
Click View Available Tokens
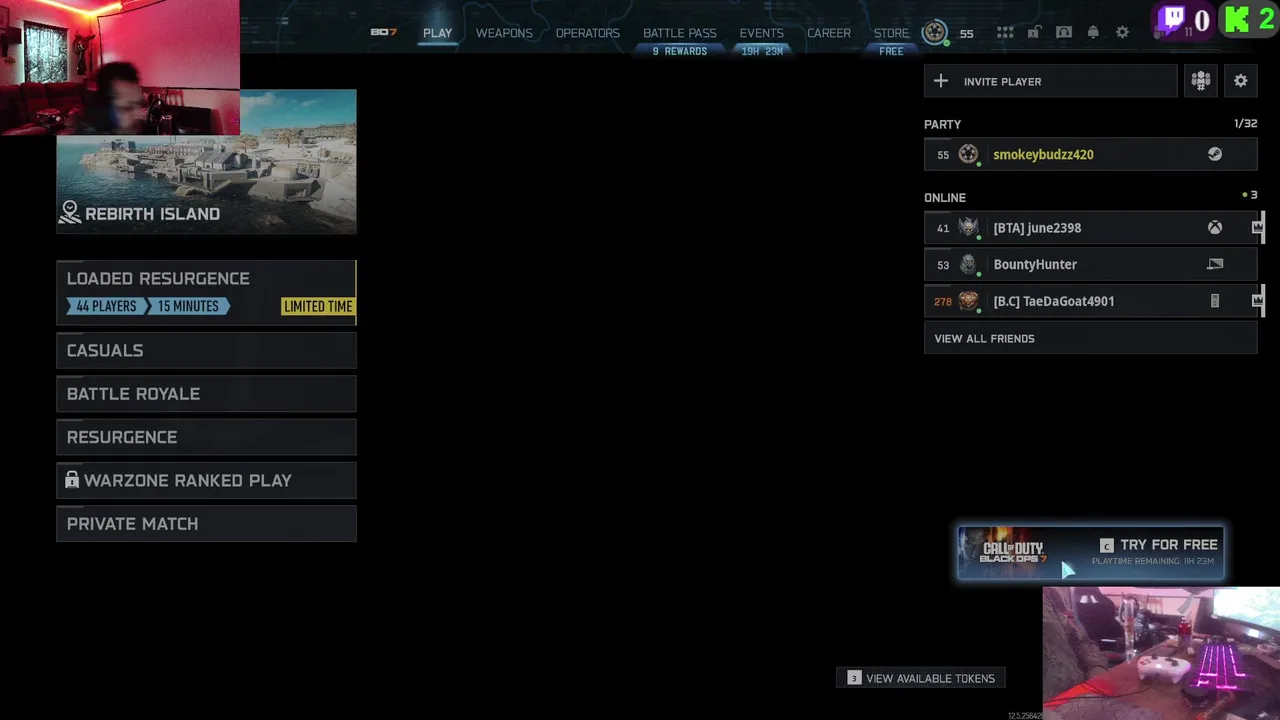click(921, 678)
